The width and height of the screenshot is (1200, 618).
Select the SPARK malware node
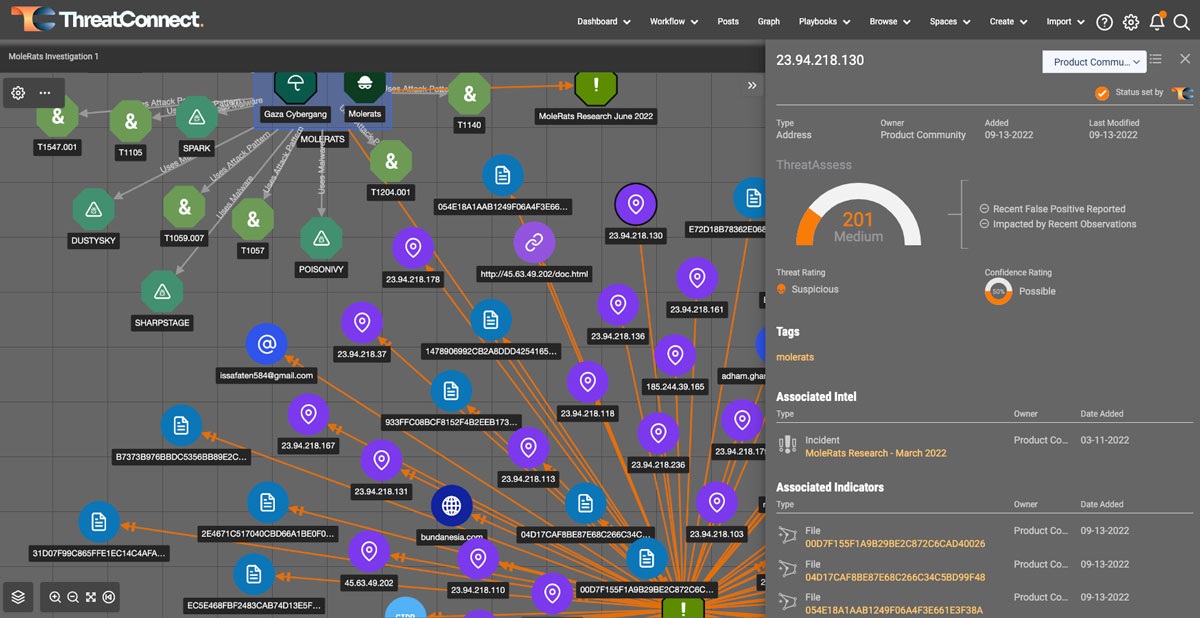coord(197,118)
